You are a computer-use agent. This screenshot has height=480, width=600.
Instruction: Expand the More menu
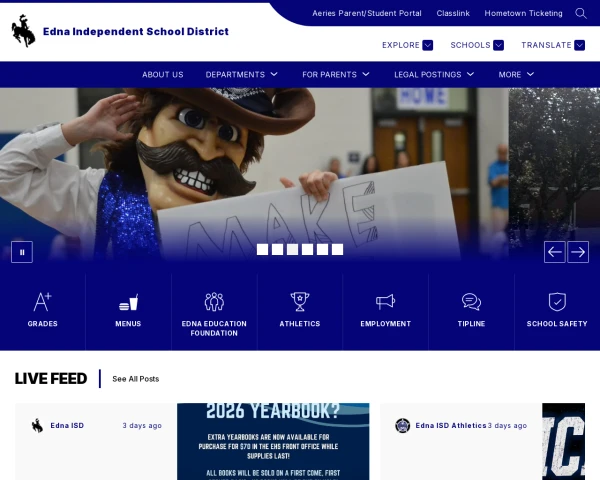(x=516, y=75)
